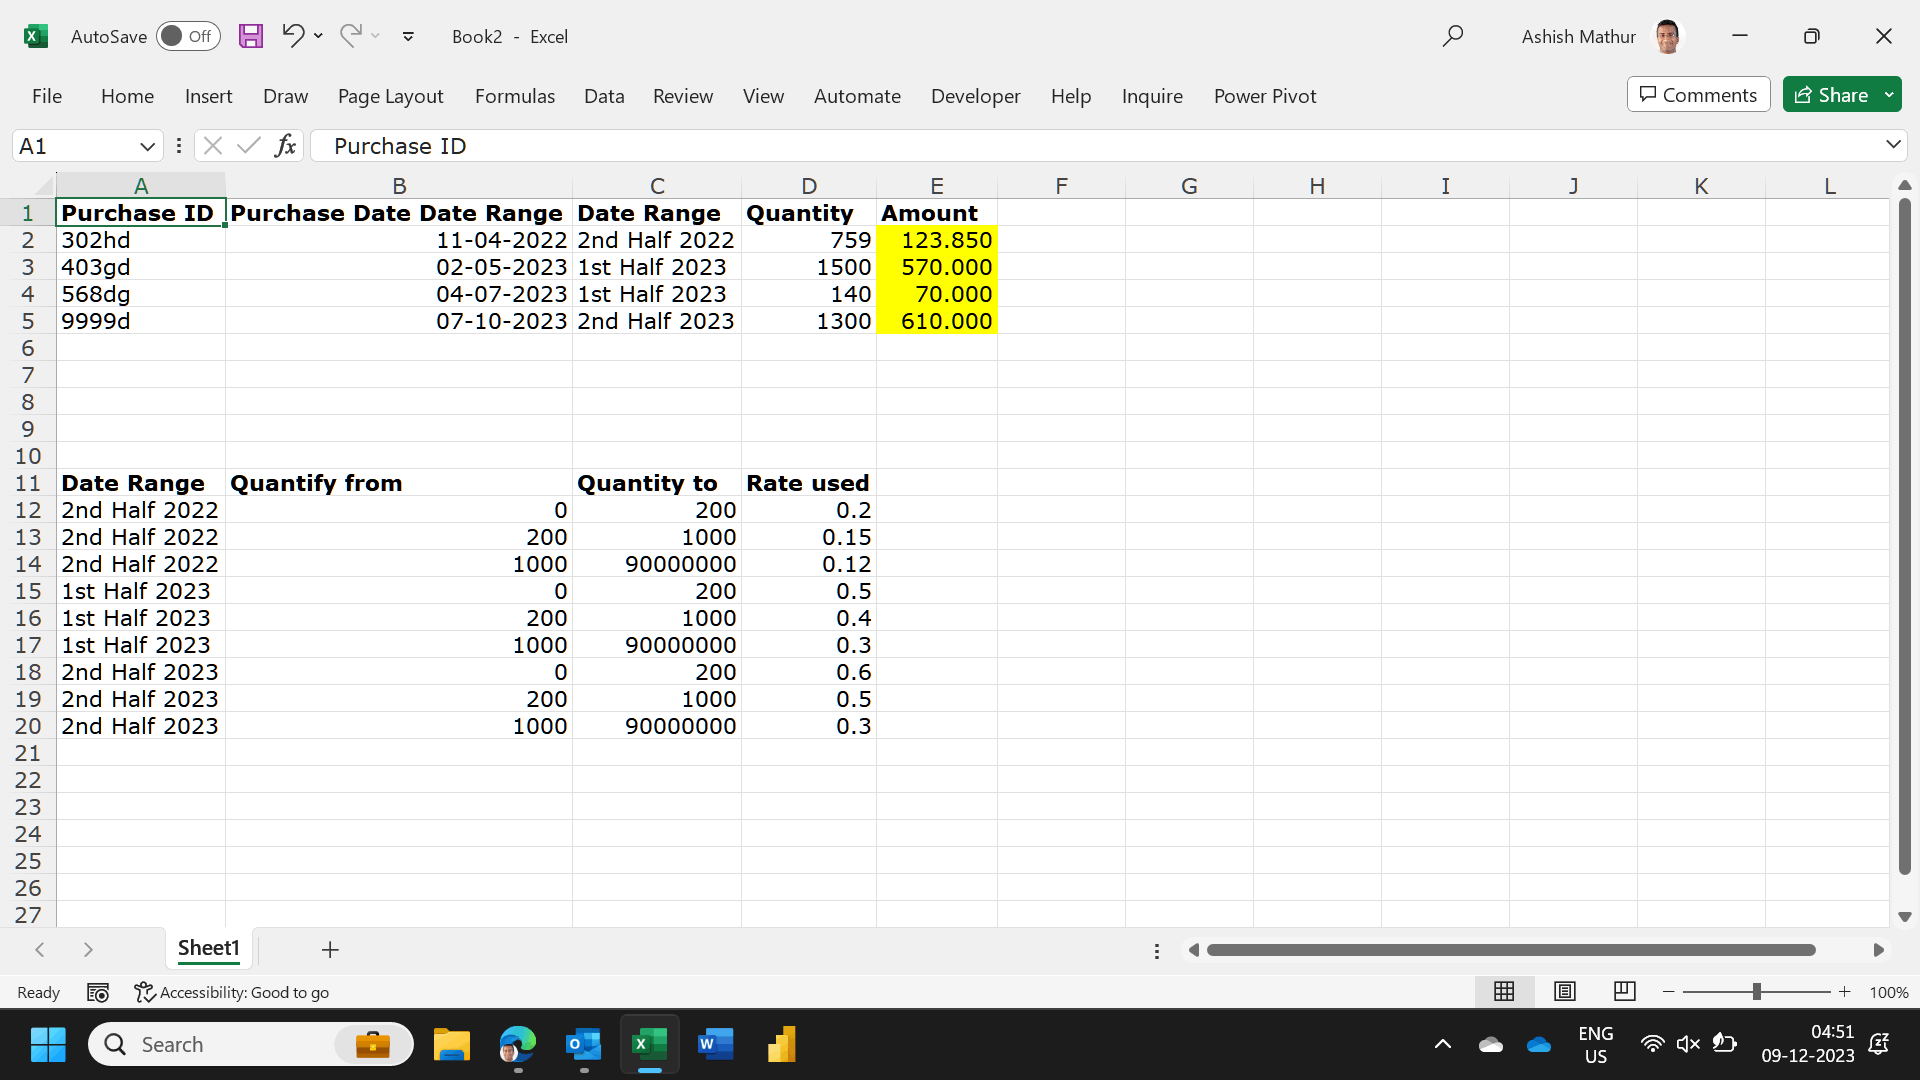Click the Cancel X icon in formula bar
This screenshot has height=1080, width=1920.
[212, 146]
